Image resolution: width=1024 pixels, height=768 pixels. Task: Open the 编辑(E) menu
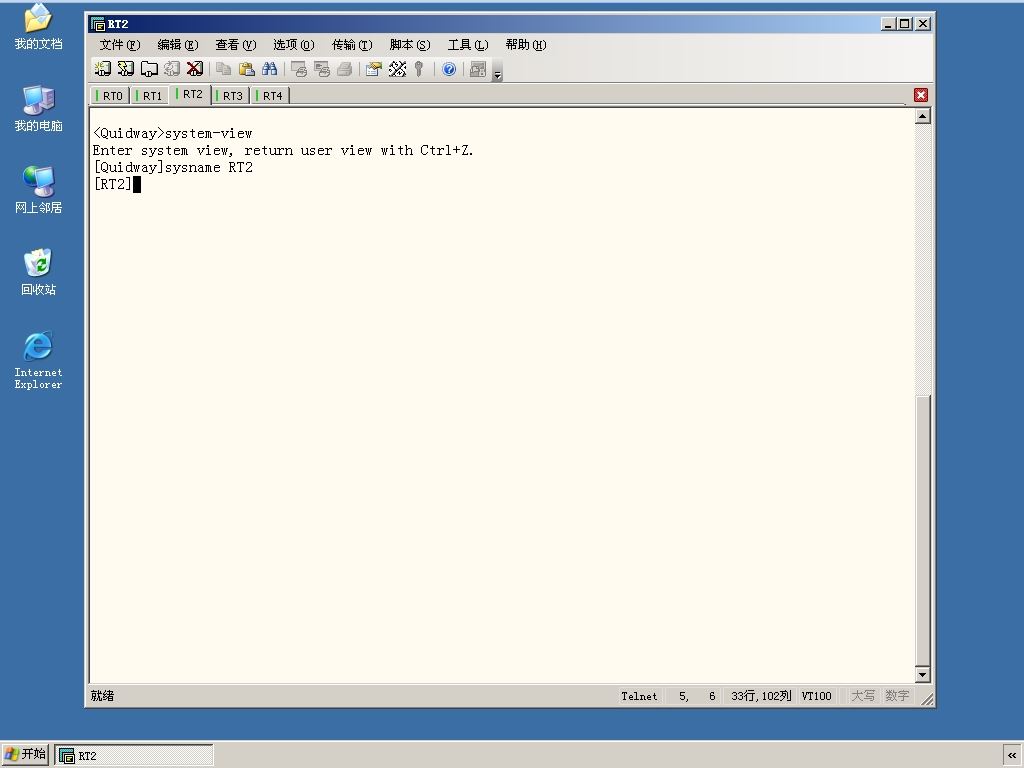point(178,44)
